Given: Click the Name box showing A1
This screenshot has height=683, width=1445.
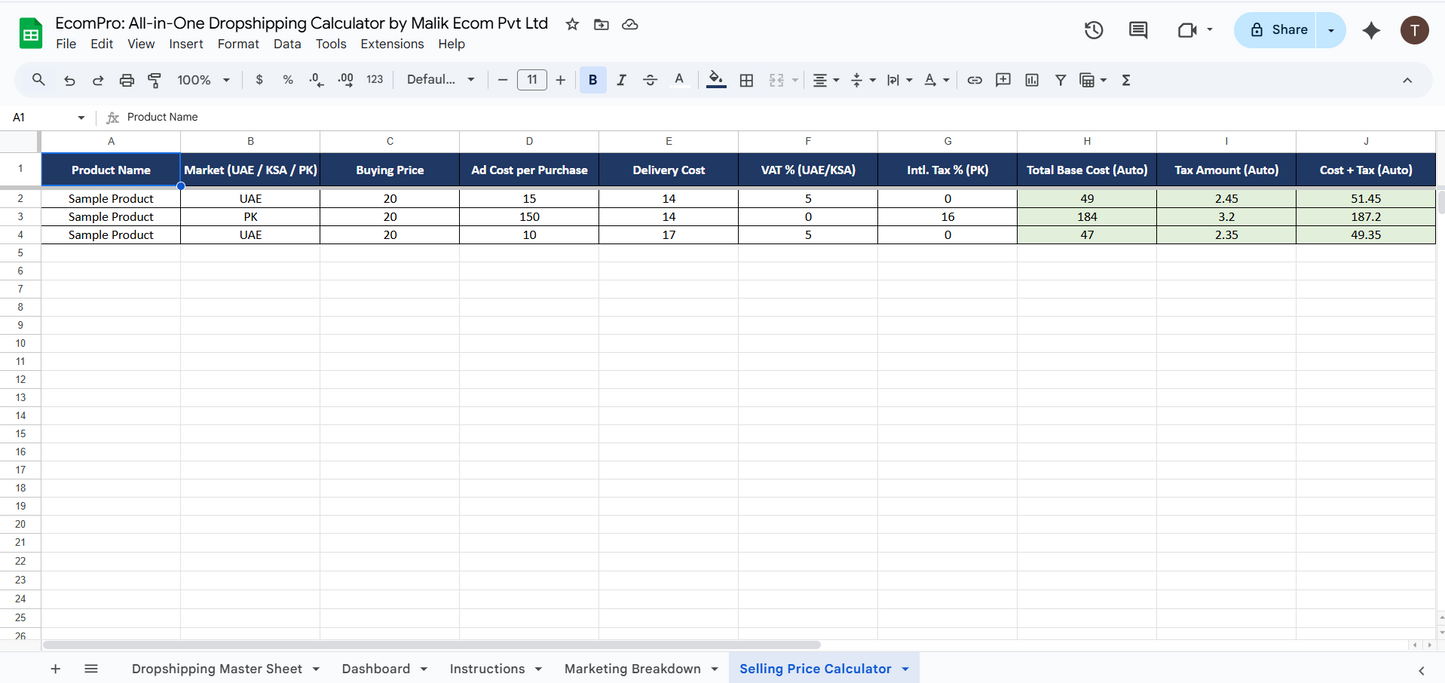Looking at the screenshot, I should 48,117.
